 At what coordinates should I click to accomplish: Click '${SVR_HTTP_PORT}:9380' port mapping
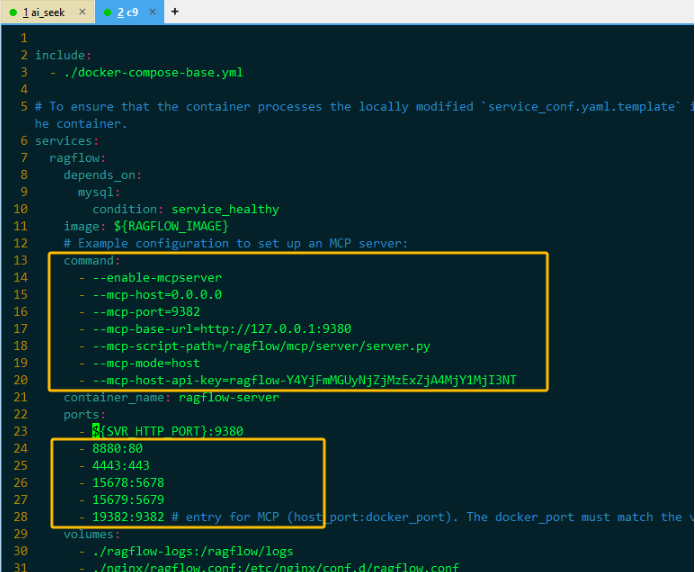(x=168, y=431)
